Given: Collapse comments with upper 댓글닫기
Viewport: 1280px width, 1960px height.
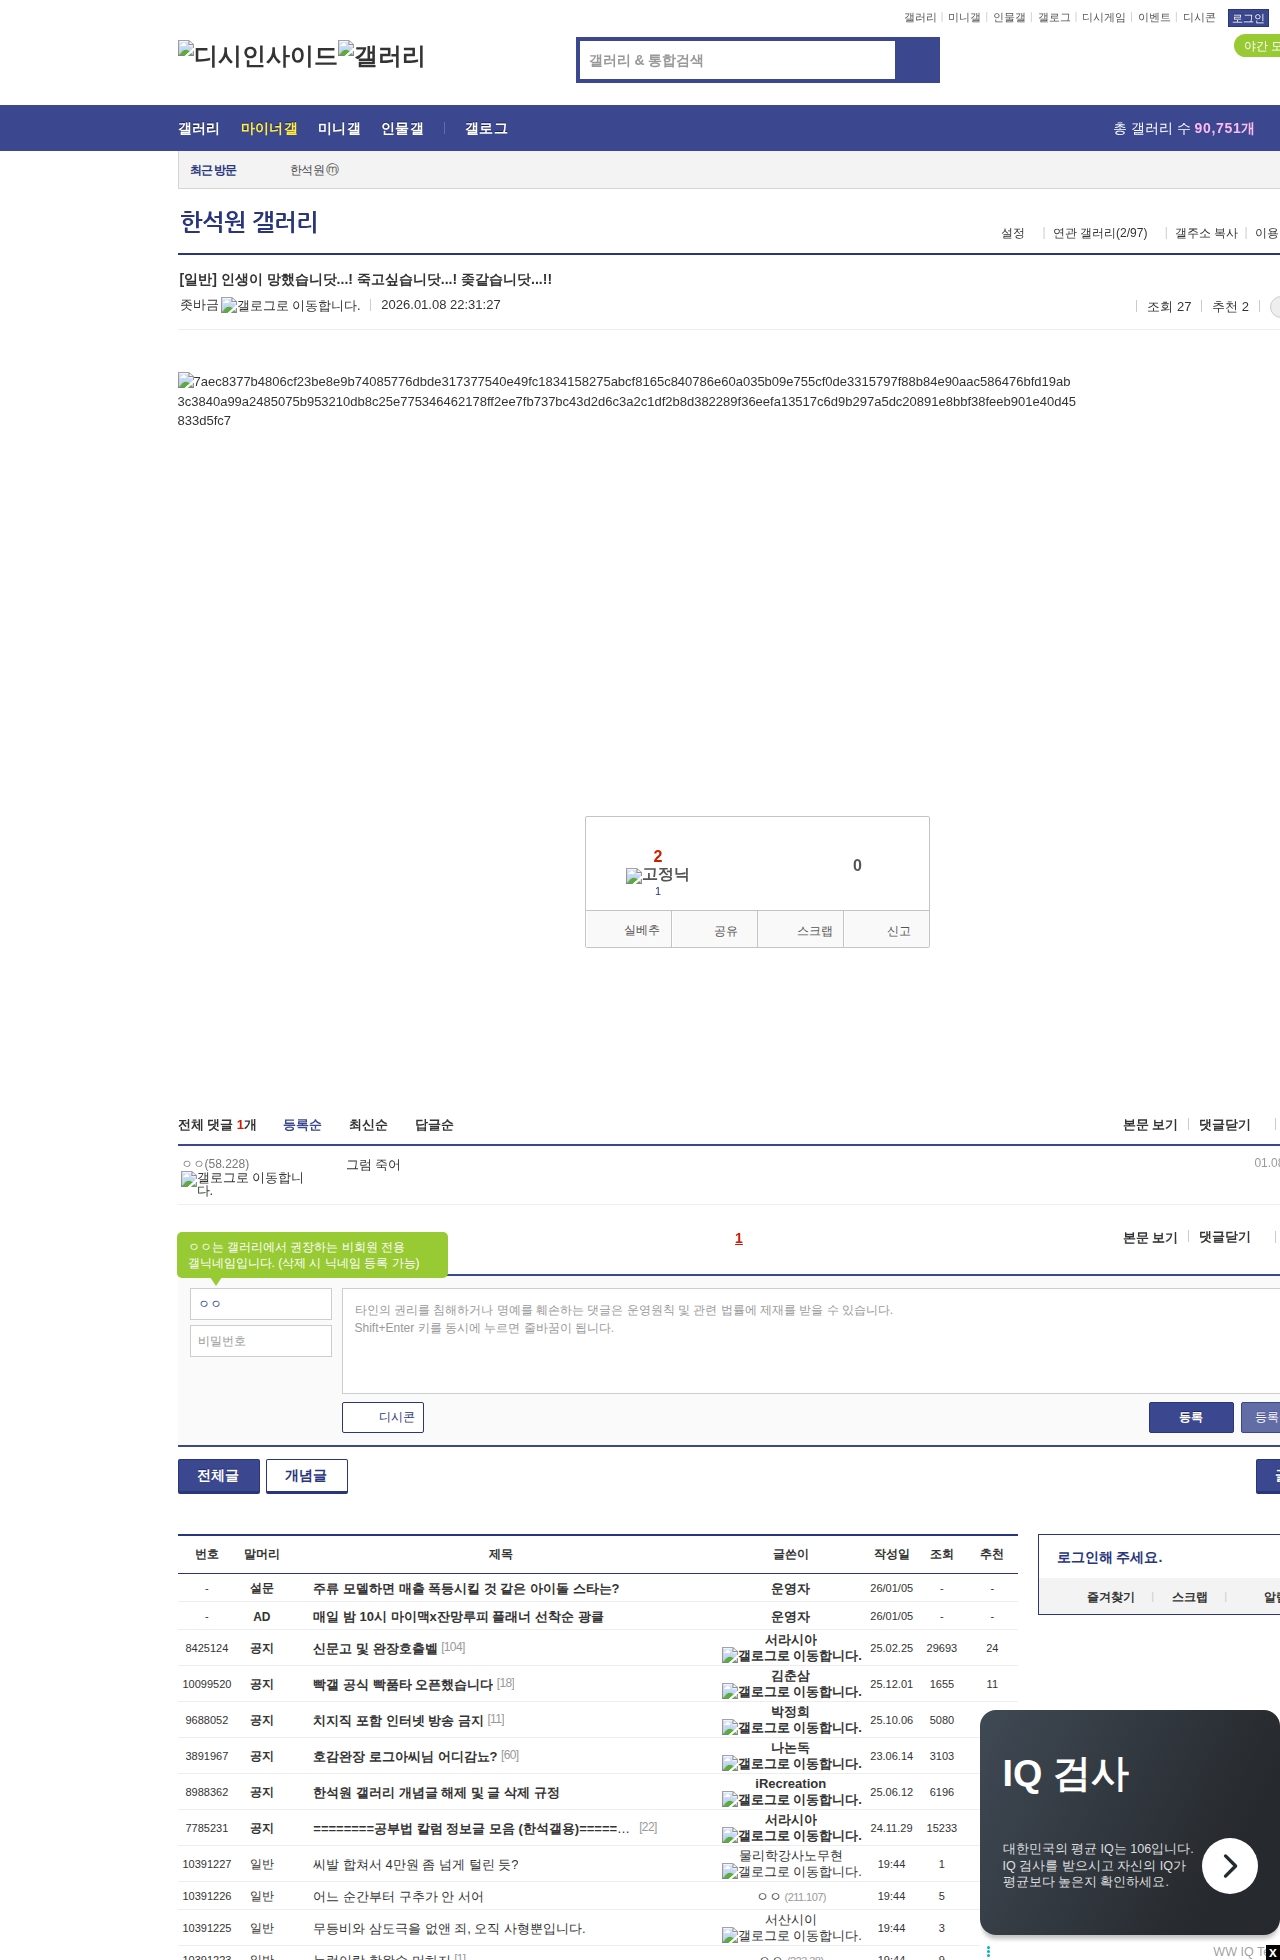Looking at the screenshot, I should pyautogui.click(x=1225, y=1125).
